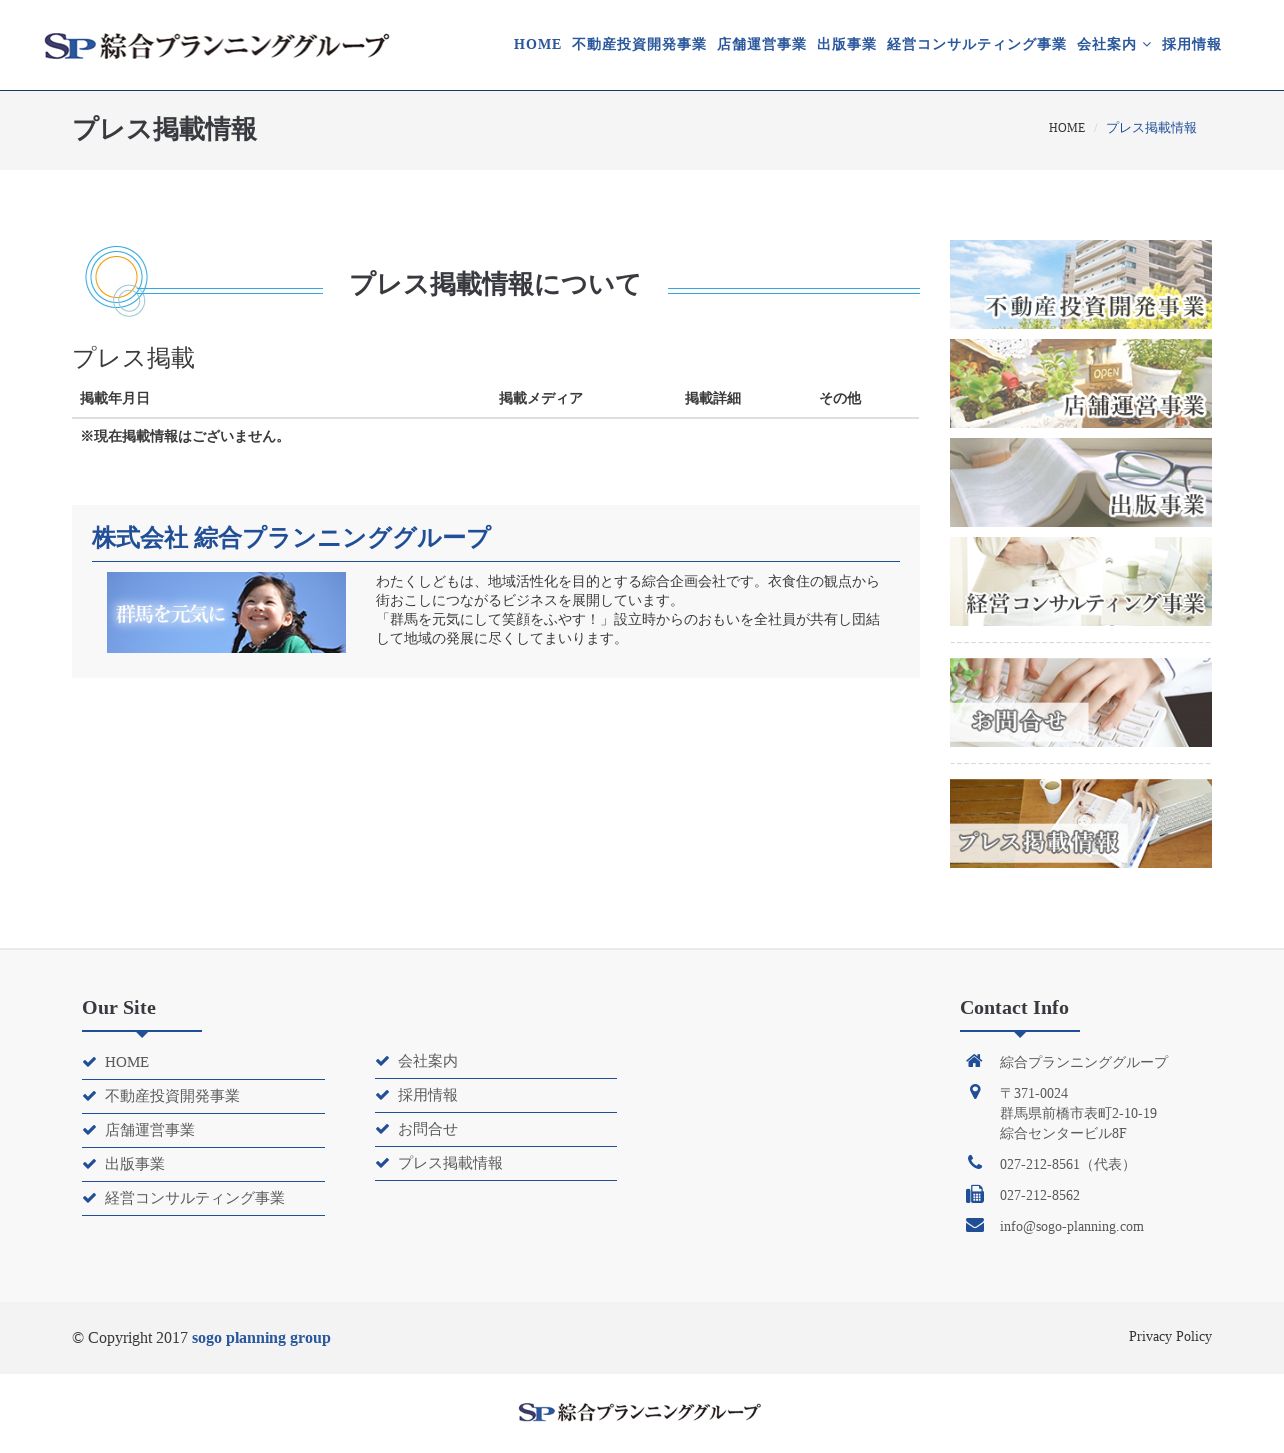
Task: Click the checkmark beside footer 出版事業
Action: [89, 1164]
